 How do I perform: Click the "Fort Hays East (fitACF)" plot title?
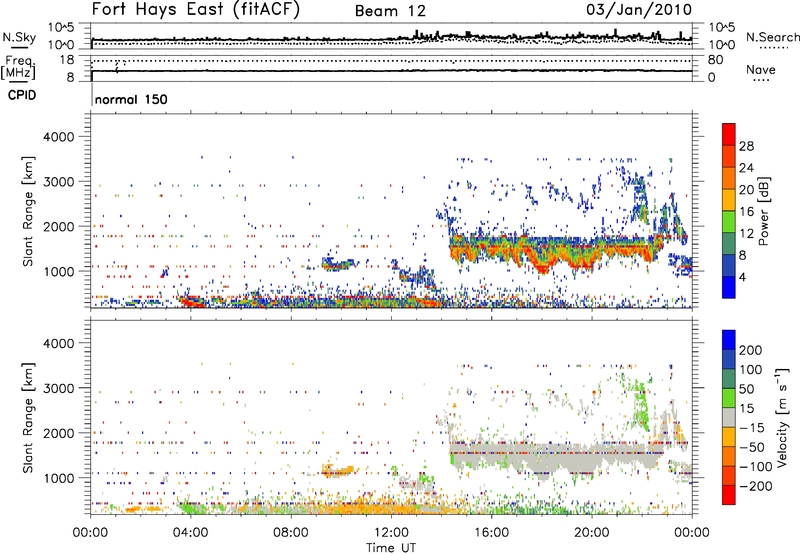(196, 10)
